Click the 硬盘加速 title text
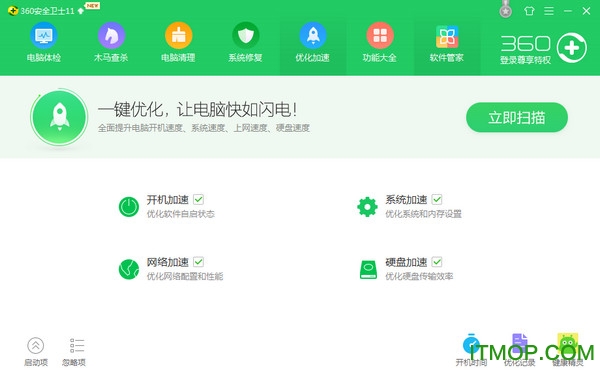 (x=406, y=262)
